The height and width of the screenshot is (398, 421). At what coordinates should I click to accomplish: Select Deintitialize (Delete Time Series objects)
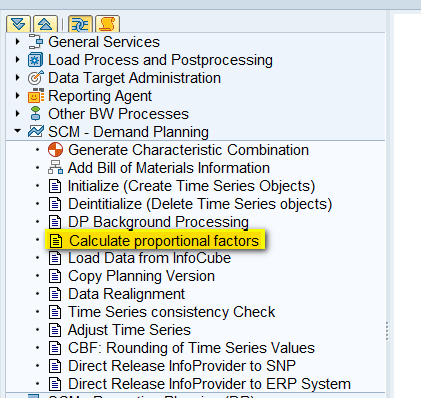pos(200,204)
